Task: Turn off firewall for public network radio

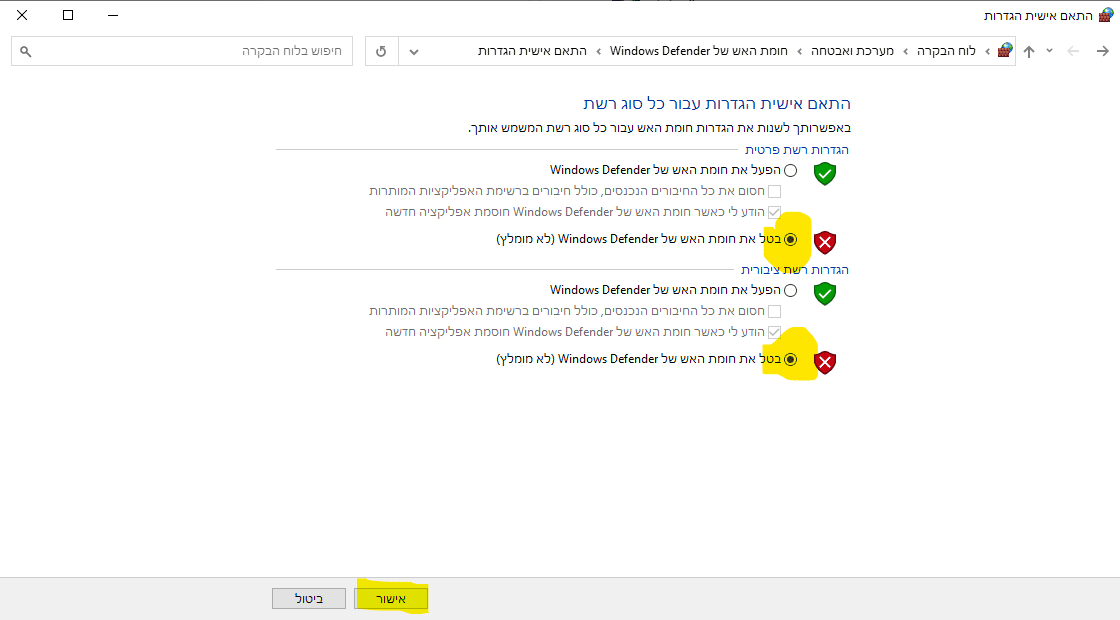Action: [790, 359]
